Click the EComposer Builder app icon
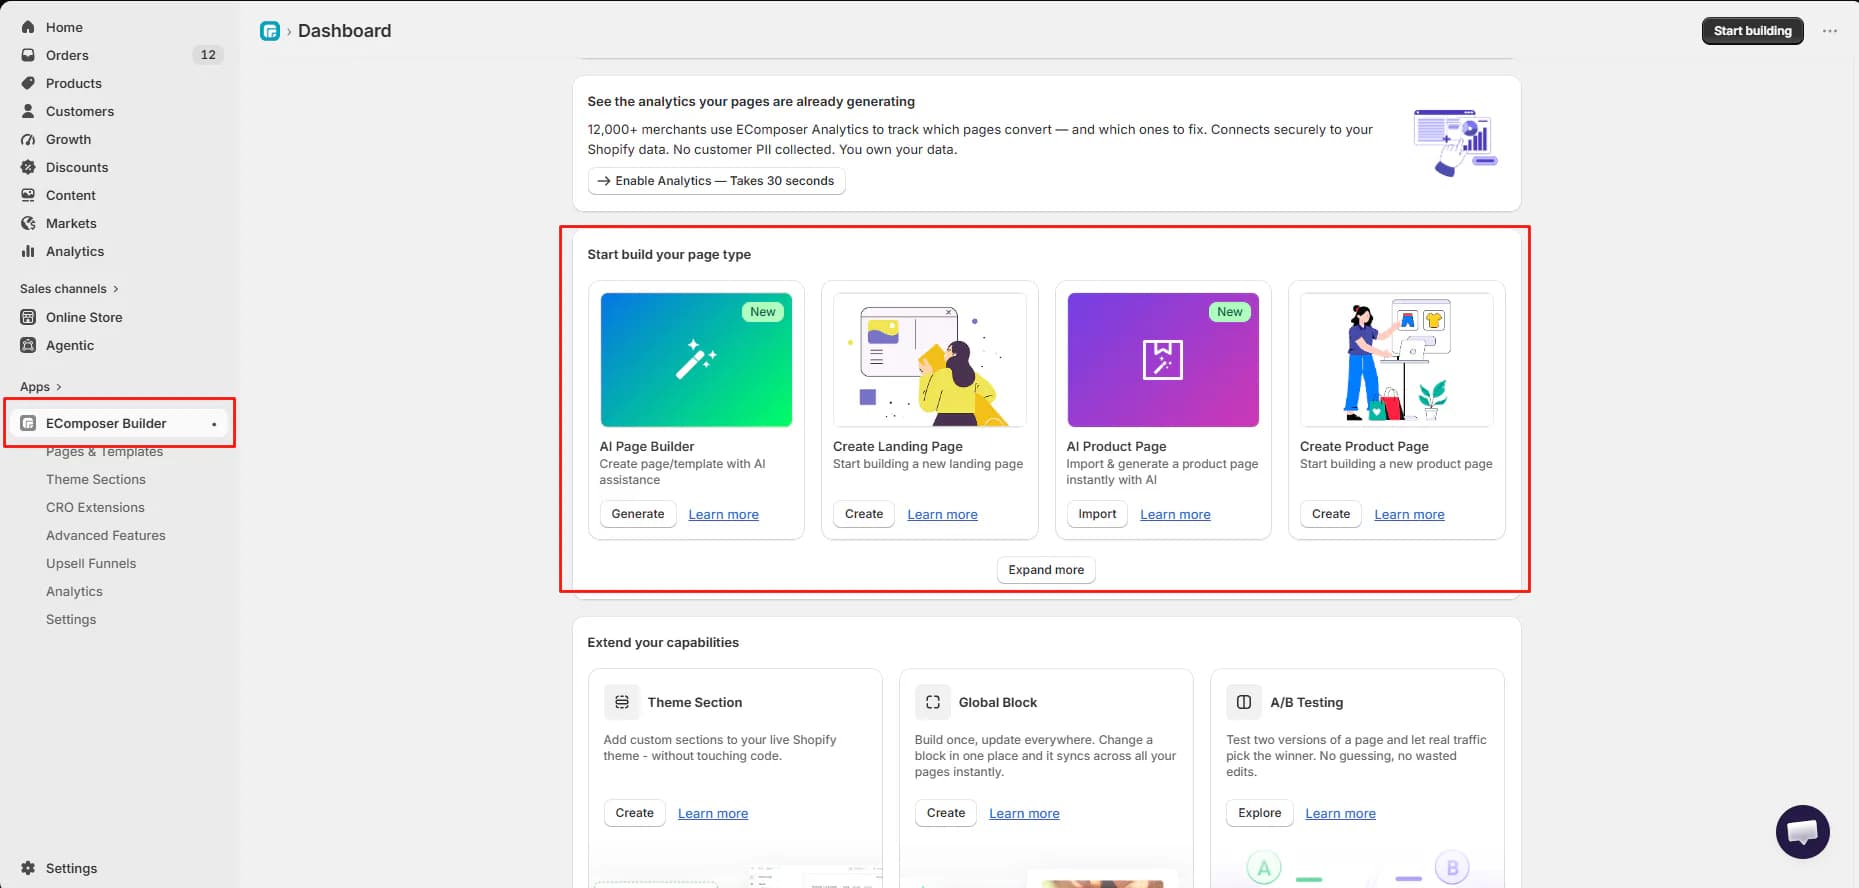The height and width of the screenshot is (888, 1859). pos(28,423)
